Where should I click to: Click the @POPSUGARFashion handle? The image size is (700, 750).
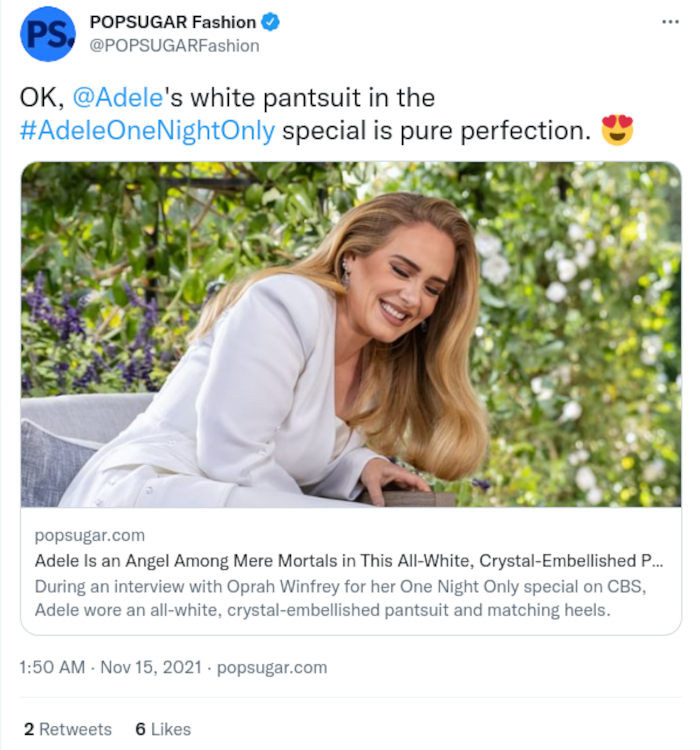[x=174, y=45]
